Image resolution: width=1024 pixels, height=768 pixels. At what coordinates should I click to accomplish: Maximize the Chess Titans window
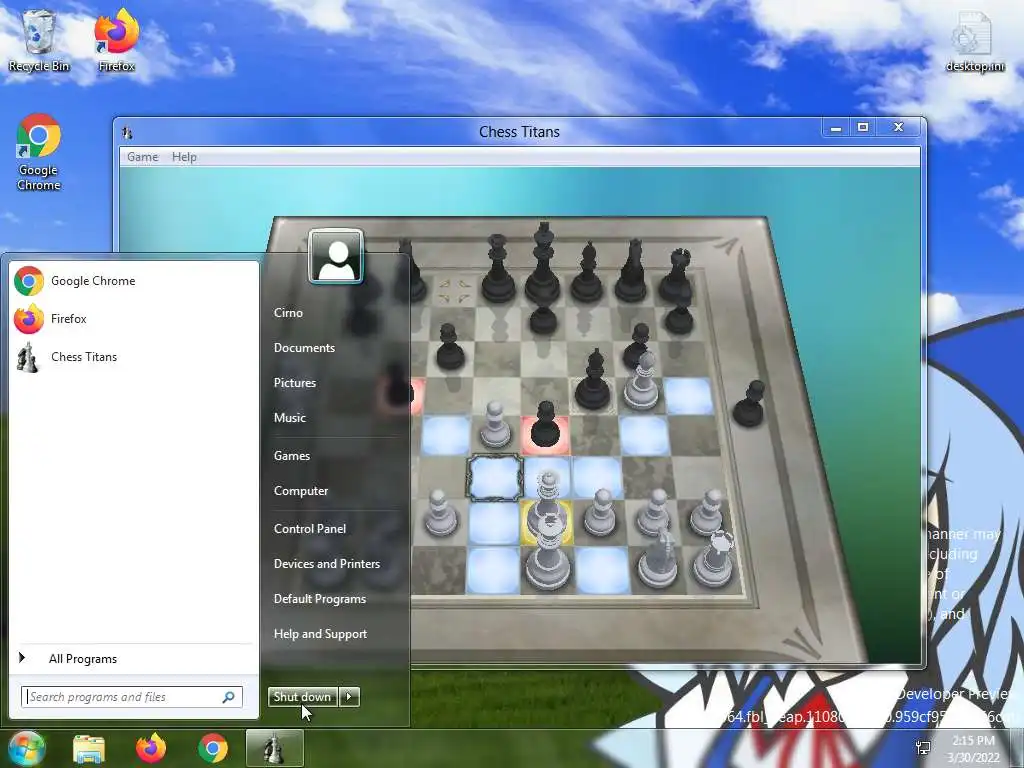(863, 127)
